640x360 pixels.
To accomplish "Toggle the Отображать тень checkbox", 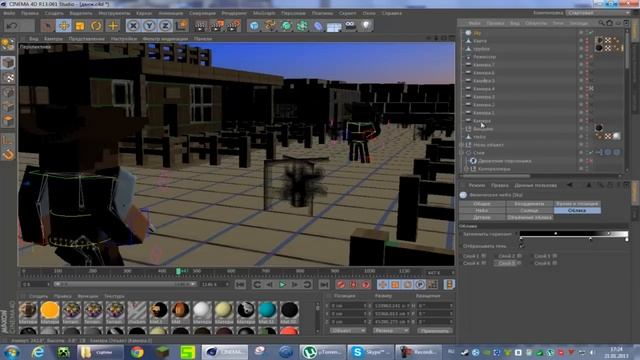I will (x=521, y=246).
